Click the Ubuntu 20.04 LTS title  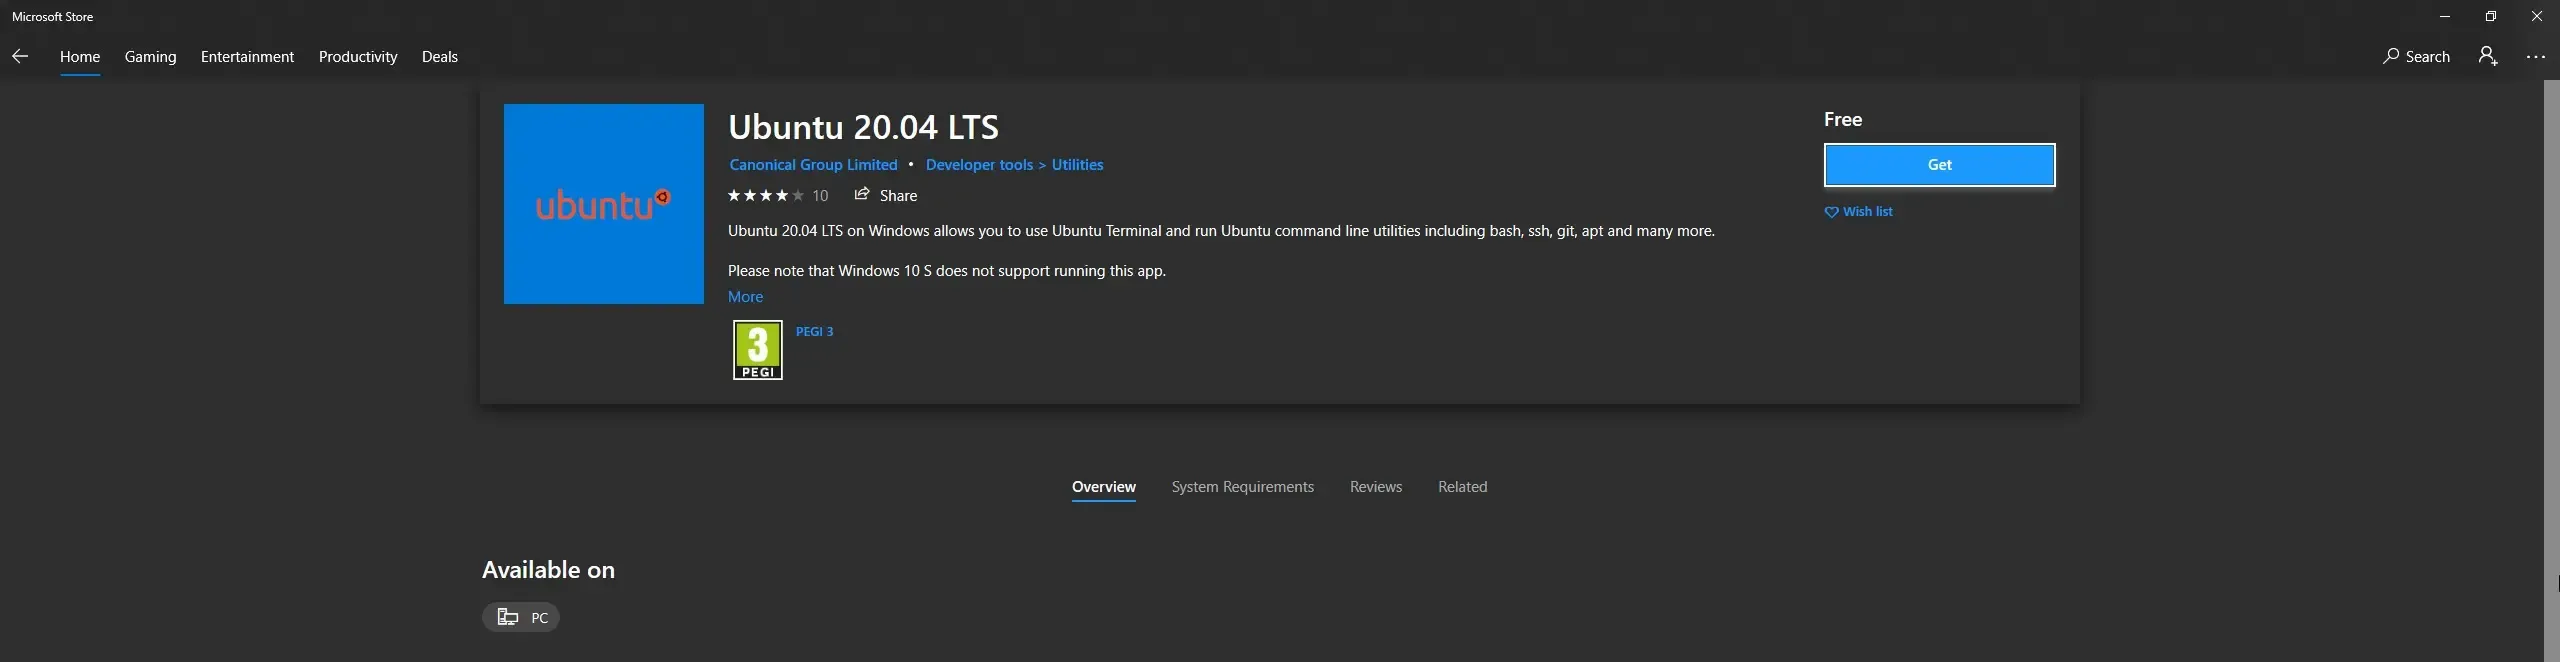point(864,127)
